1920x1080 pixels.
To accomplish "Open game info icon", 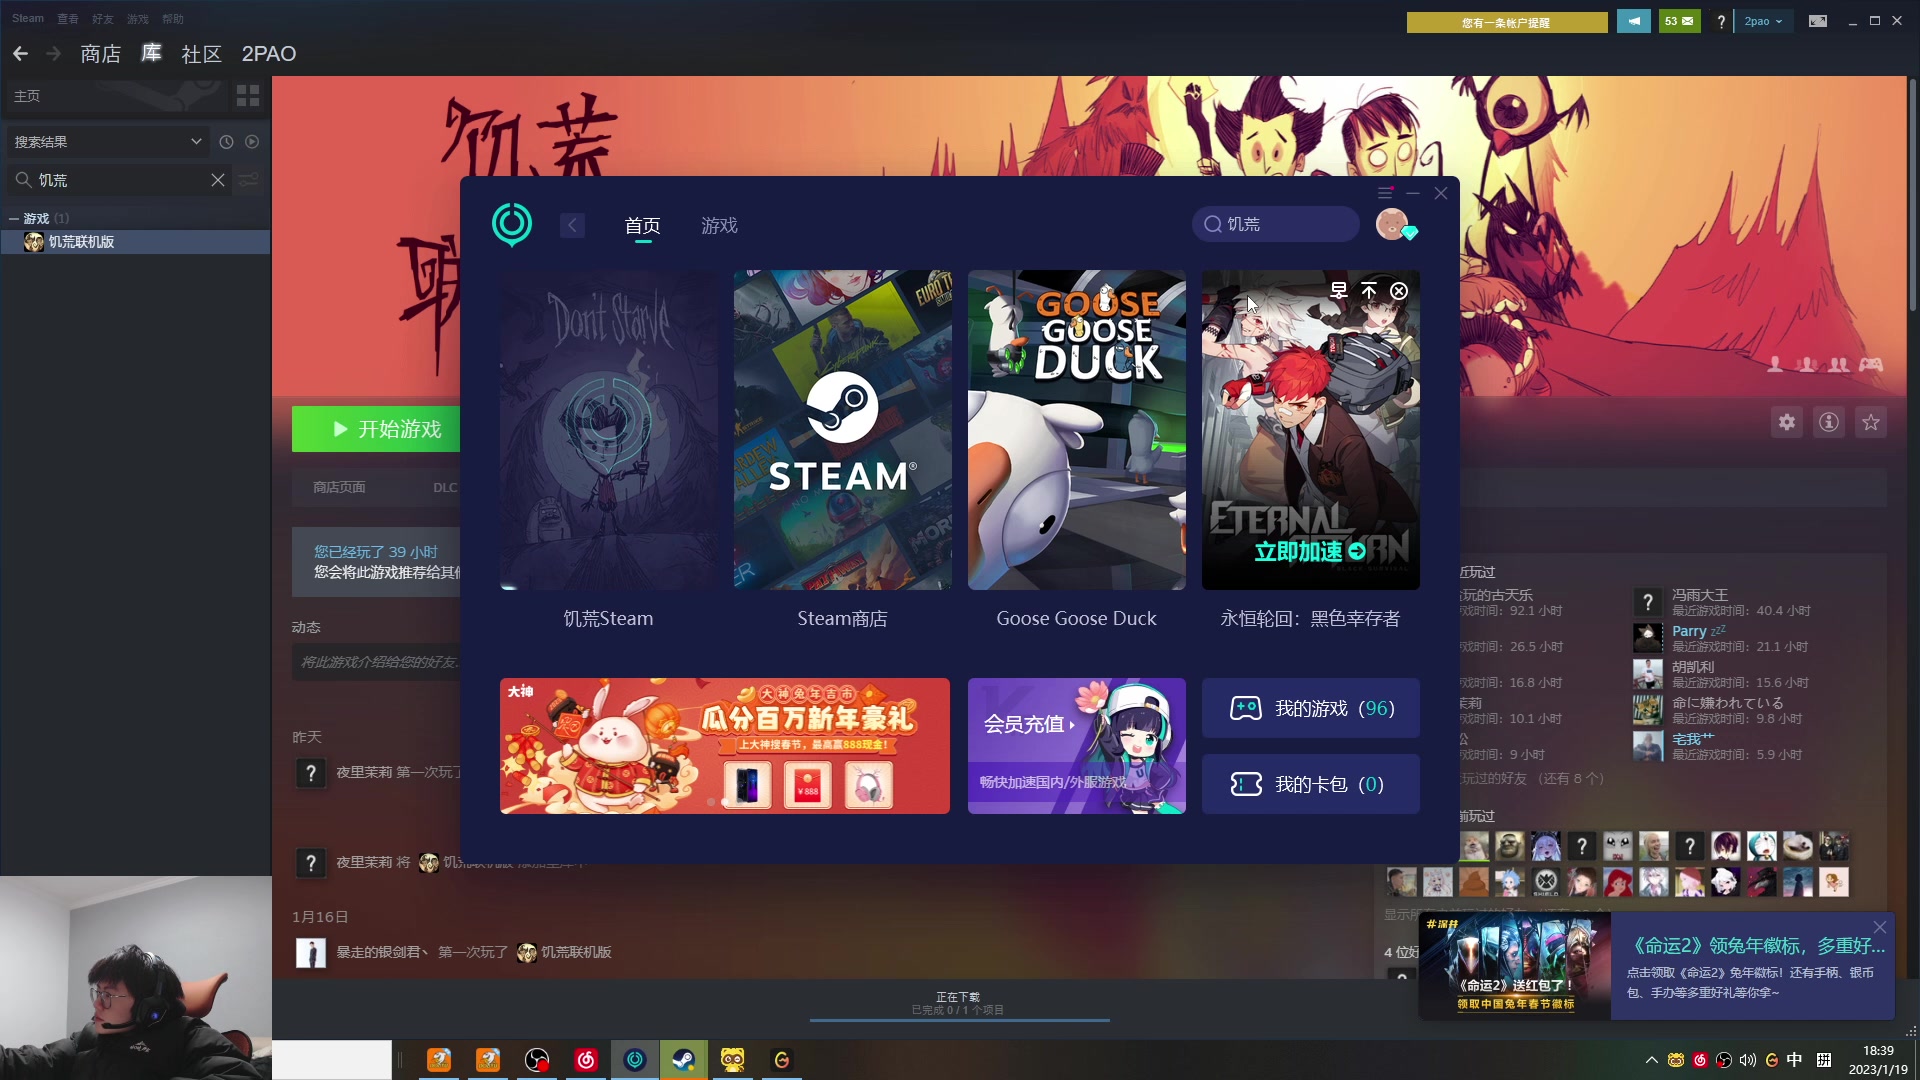I will (1829, 422).
